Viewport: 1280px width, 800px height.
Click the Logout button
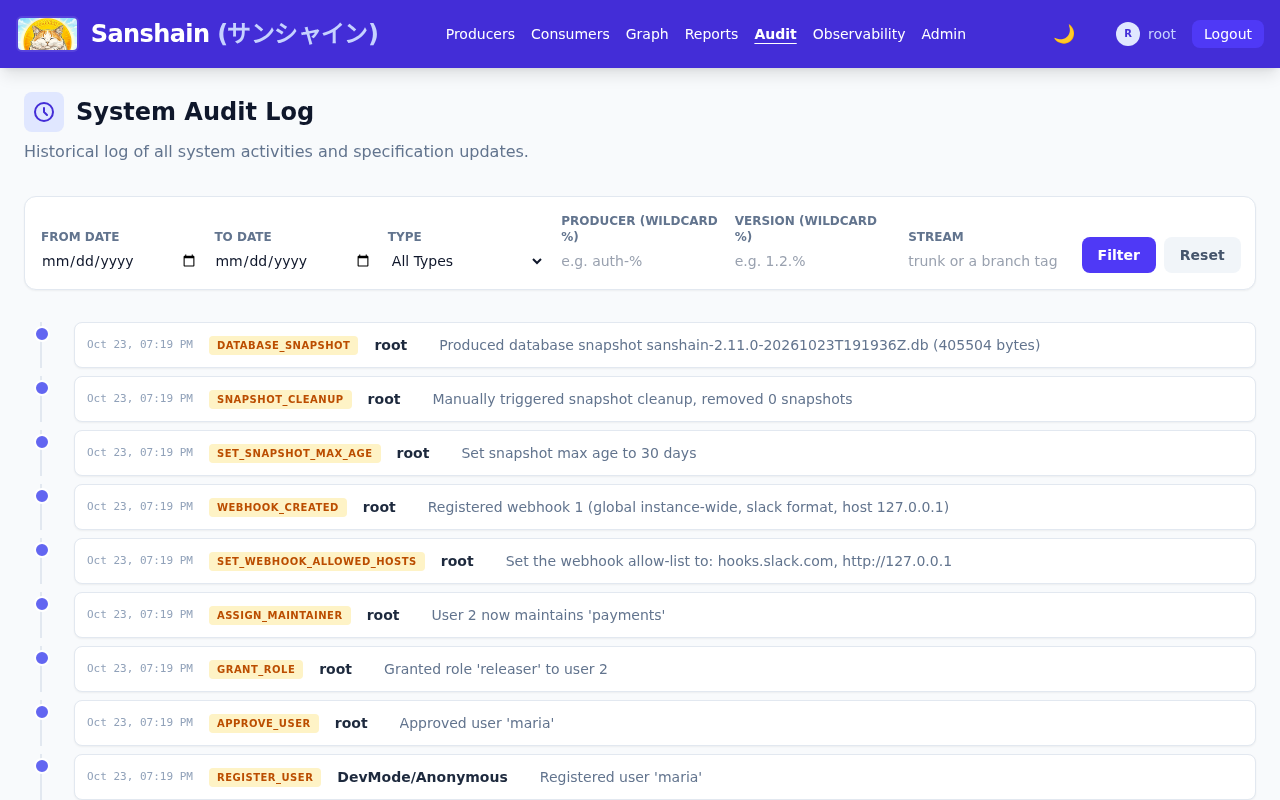[x=1228, y=34]
